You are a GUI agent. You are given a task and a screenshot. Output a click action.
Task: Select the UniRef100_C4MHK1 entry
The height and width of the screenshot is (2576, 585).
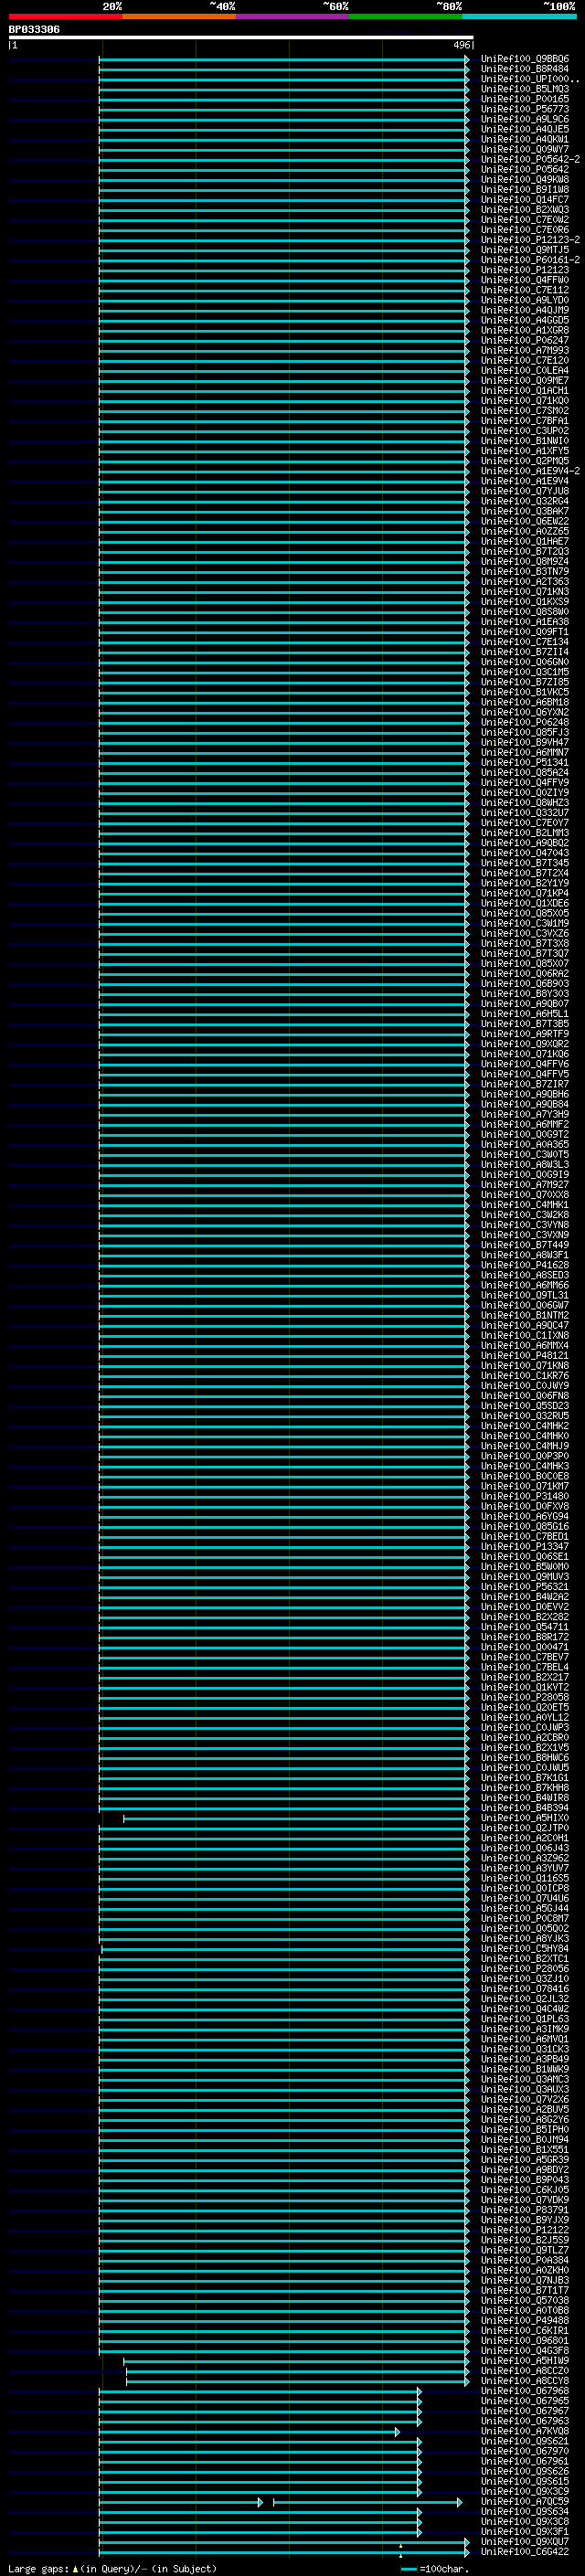[524, 1205]
